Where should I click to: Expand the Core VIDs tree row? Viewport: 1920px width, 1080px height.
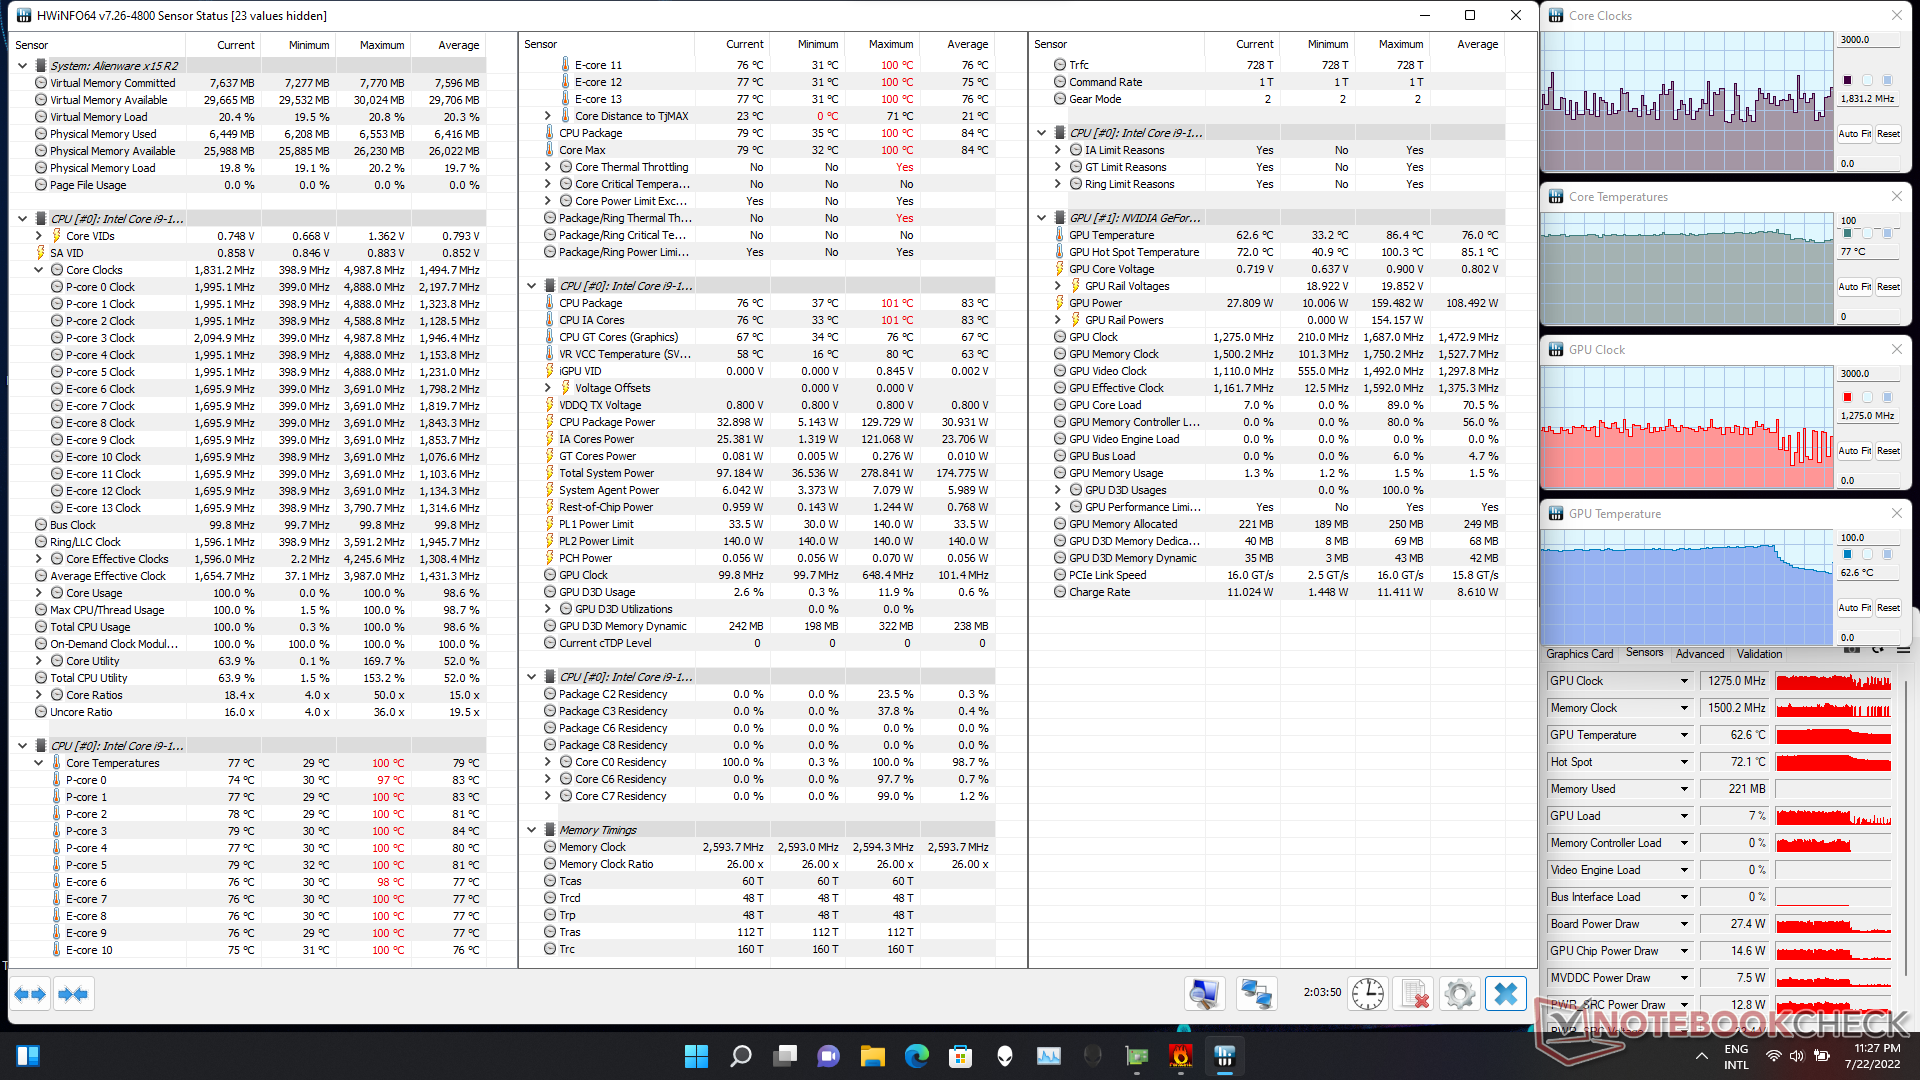pyautogui.click(x=39, y=236)
